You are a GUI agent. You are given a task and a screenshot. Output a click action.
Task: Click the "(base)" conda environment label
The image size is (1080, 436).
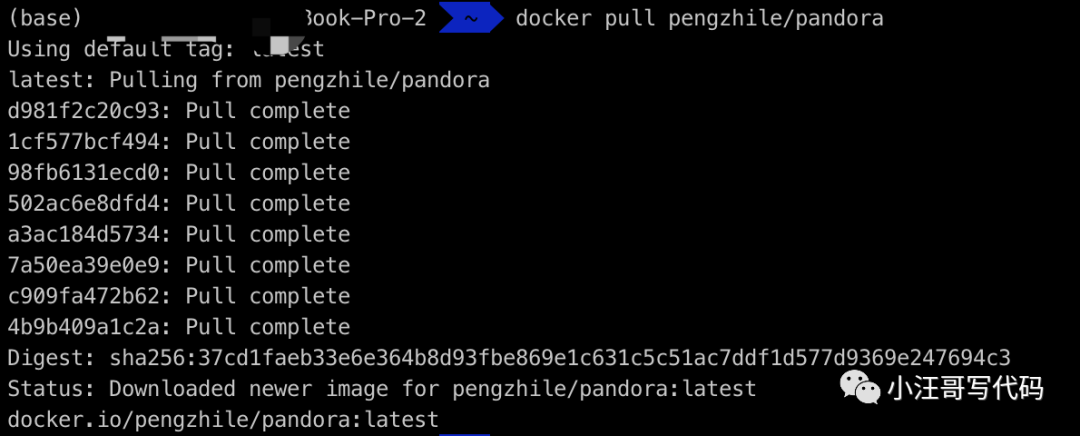[x=45, y=18]
